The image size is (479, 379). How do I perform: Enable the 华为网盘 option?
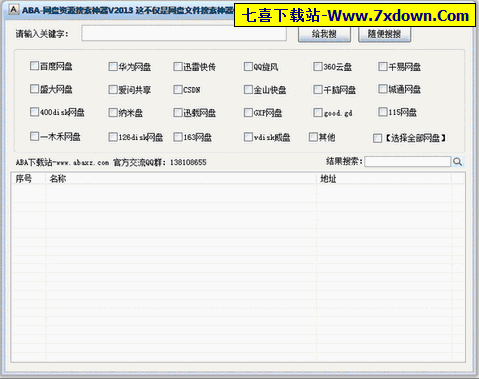(x=113, y=67)
